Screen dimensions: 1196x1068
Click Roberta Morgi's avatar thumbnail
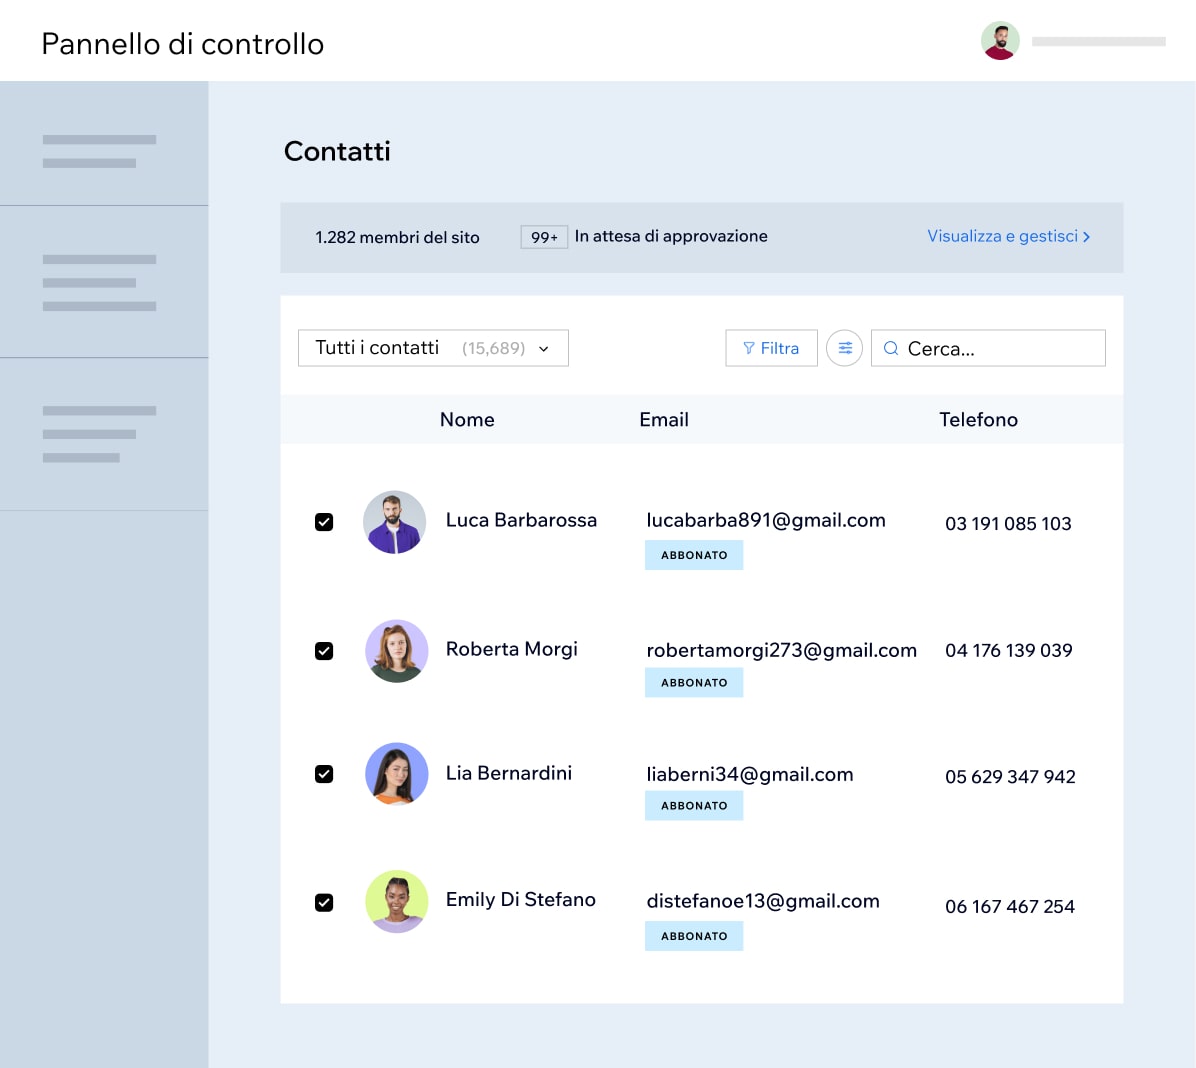click(396, 650)
